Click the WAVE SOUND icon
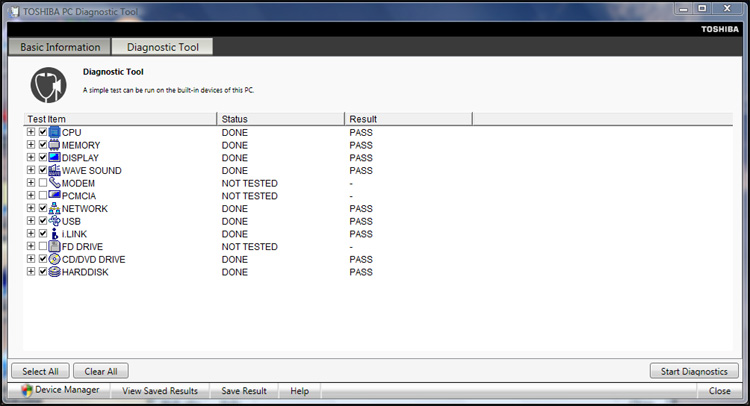 [55, 170]
